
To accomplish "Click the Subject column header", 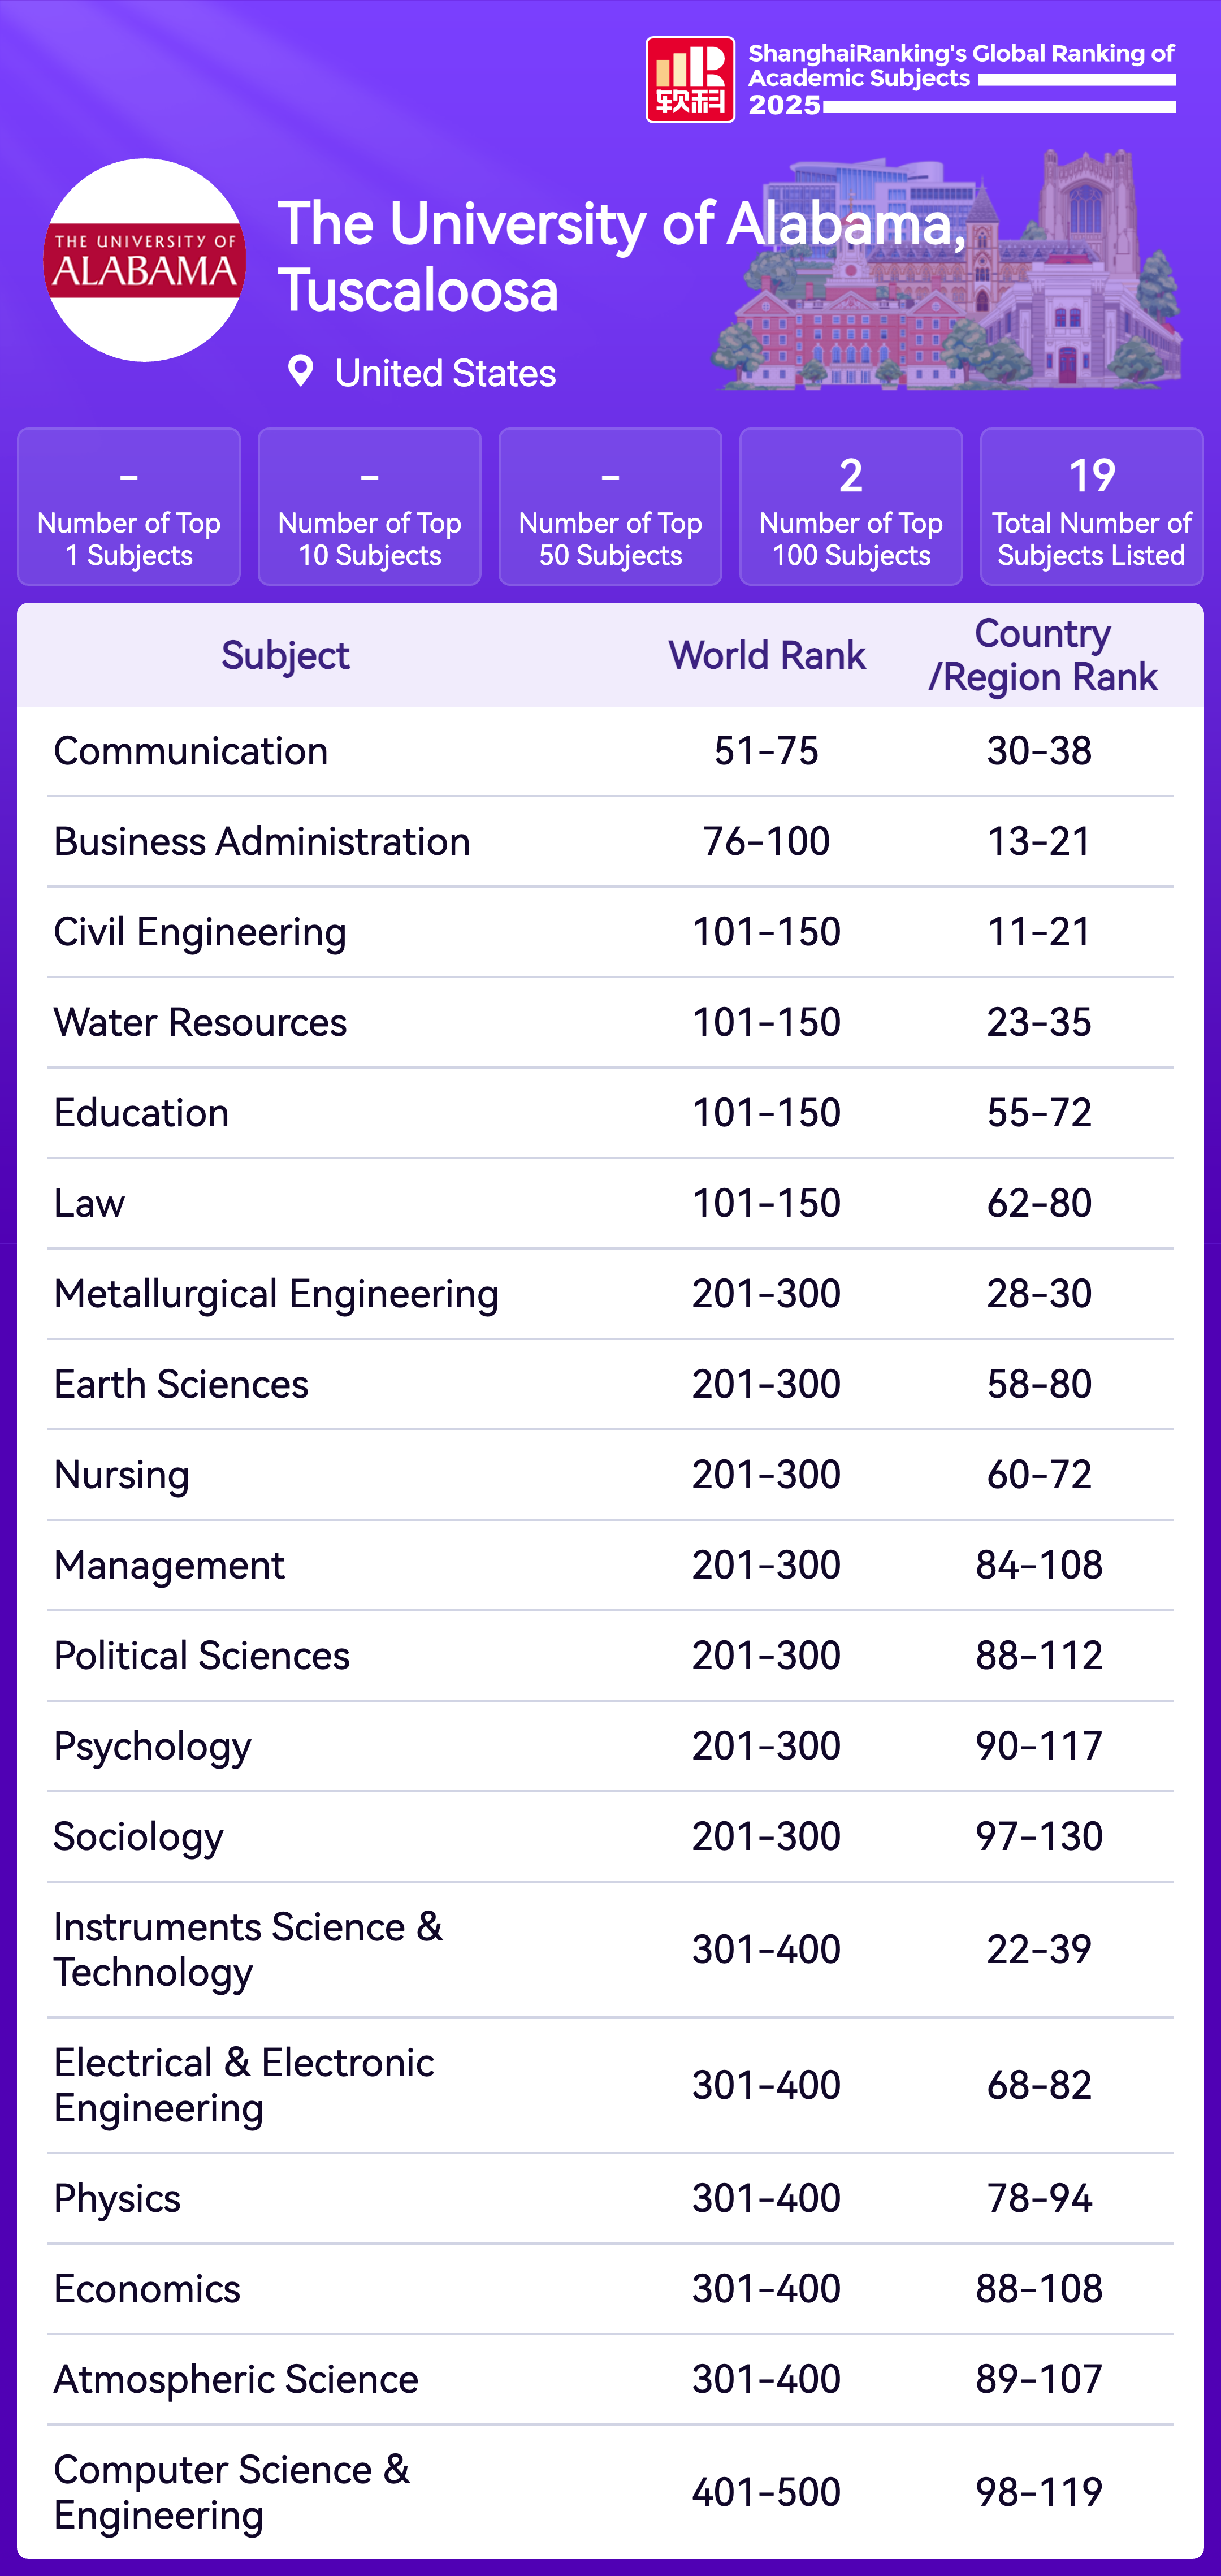I will click(x=285, y=655).
